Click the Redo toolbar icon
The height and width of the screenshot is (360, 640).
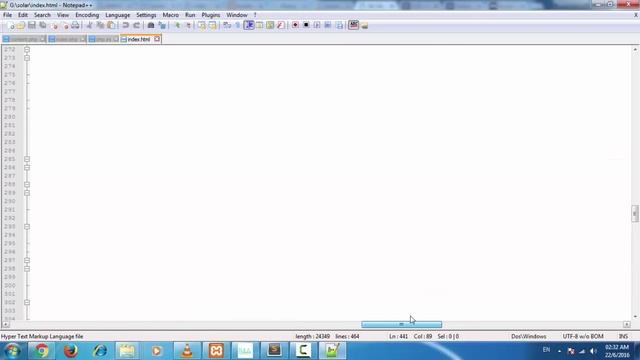(x=137, y=25)
